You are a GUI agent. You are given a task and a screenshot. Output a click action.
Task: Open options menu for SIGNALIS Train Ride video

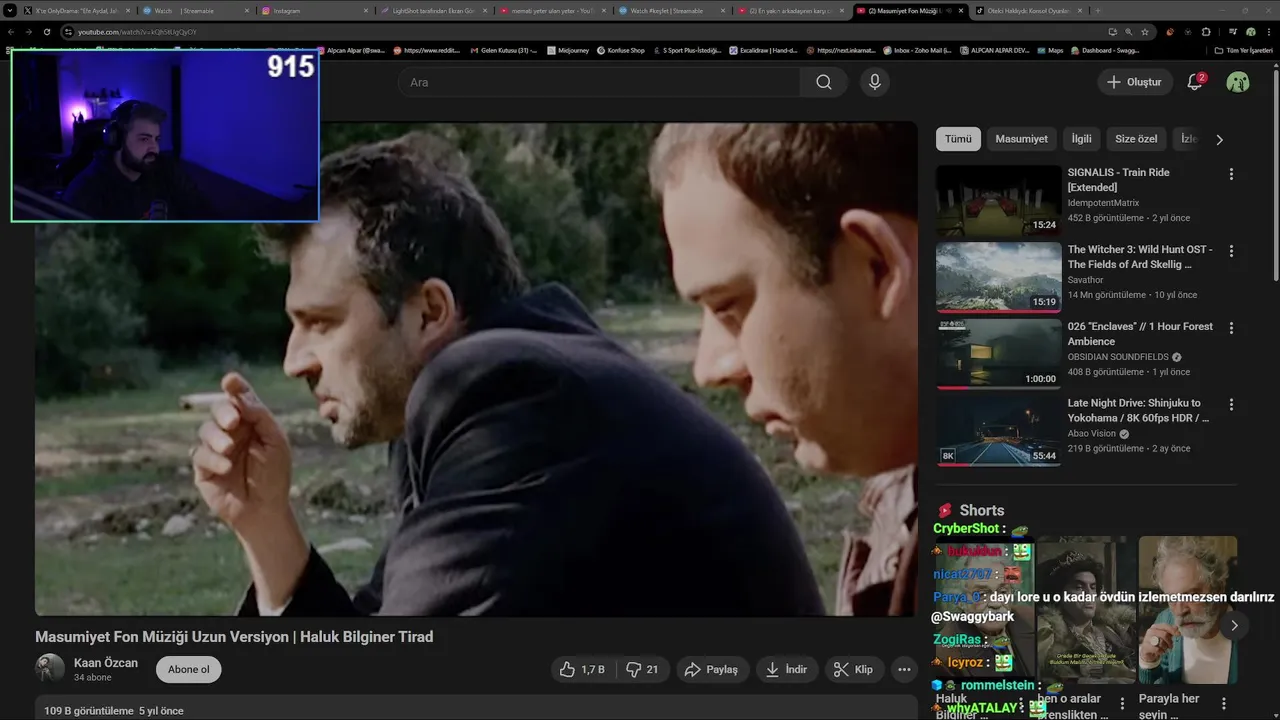pyautogui.click(x=1231, y=174)
